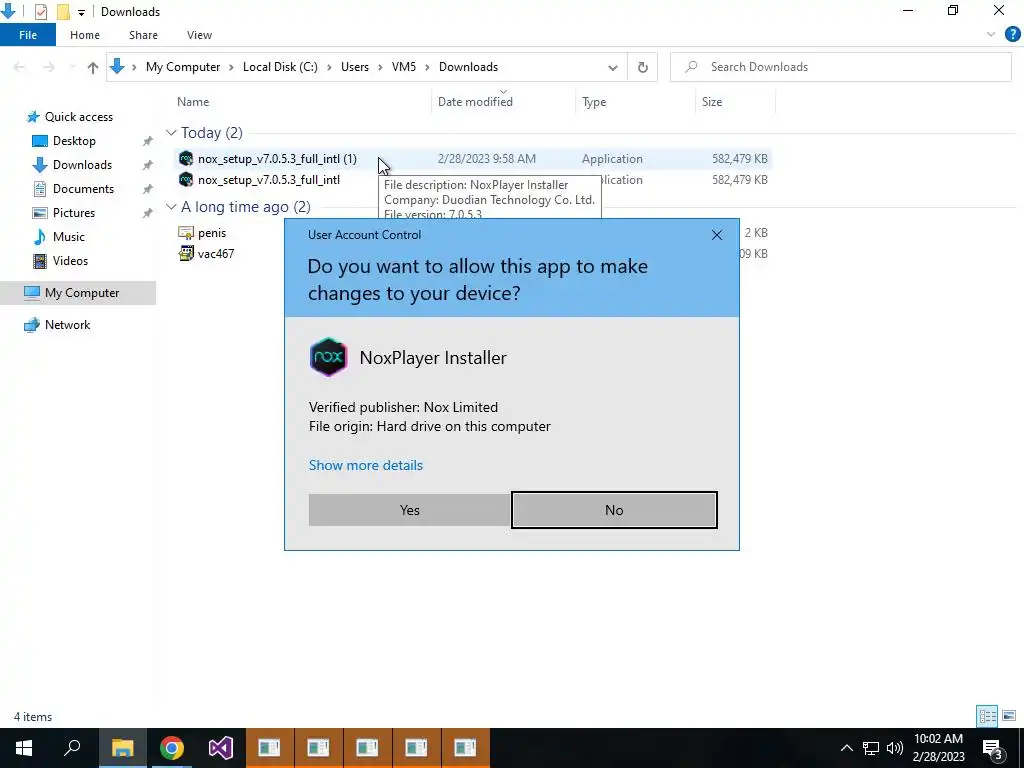Click the NoxPlayer Installer logo icon
Screen dimensions: 1024x768
328,357
